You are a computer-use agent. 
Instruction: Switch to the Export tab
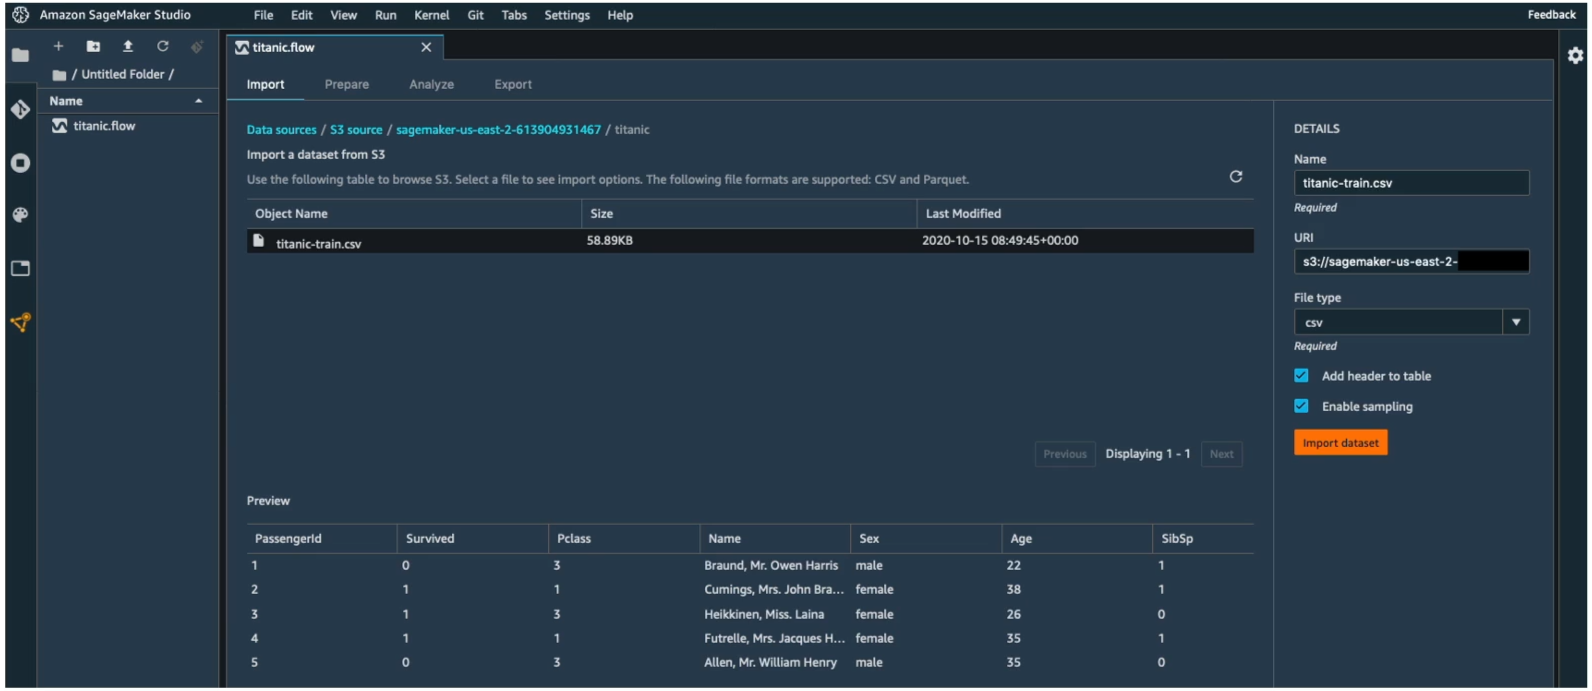pyautogui.click(x=513, y=85)
